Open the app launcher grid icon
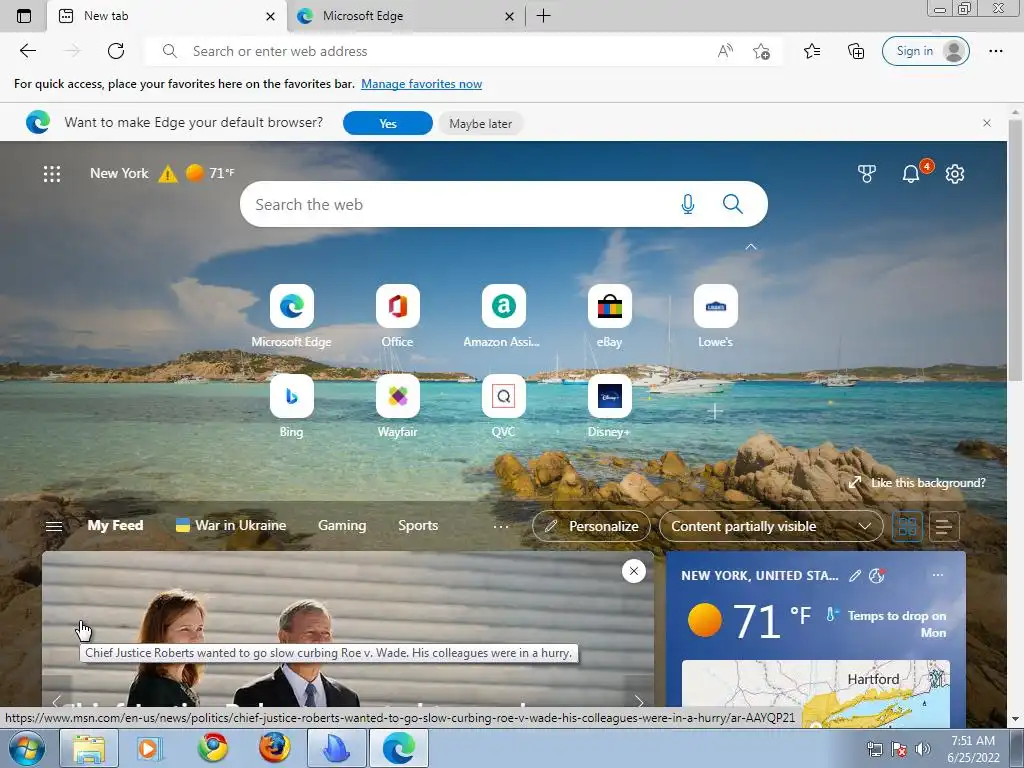Viewport: 1024px width, 768px height. (x=52, y=174)
